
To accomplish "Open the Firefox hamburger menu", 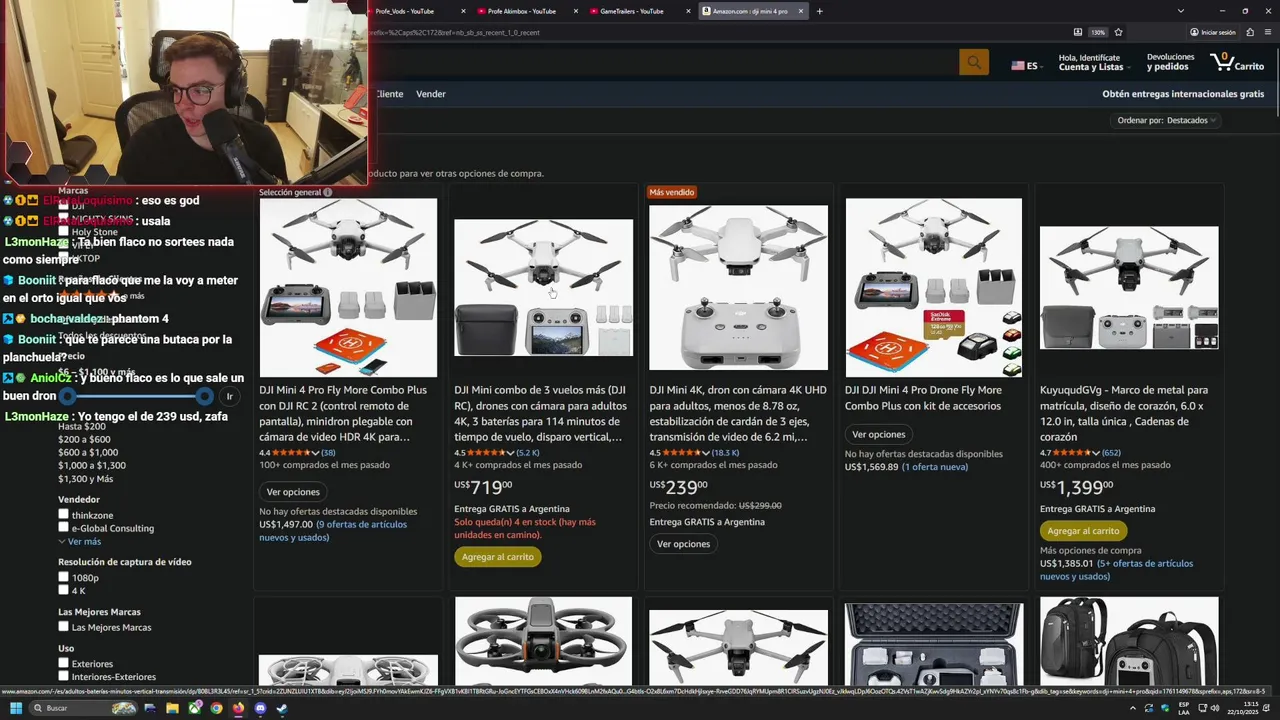I will [x=1268, y=32].
